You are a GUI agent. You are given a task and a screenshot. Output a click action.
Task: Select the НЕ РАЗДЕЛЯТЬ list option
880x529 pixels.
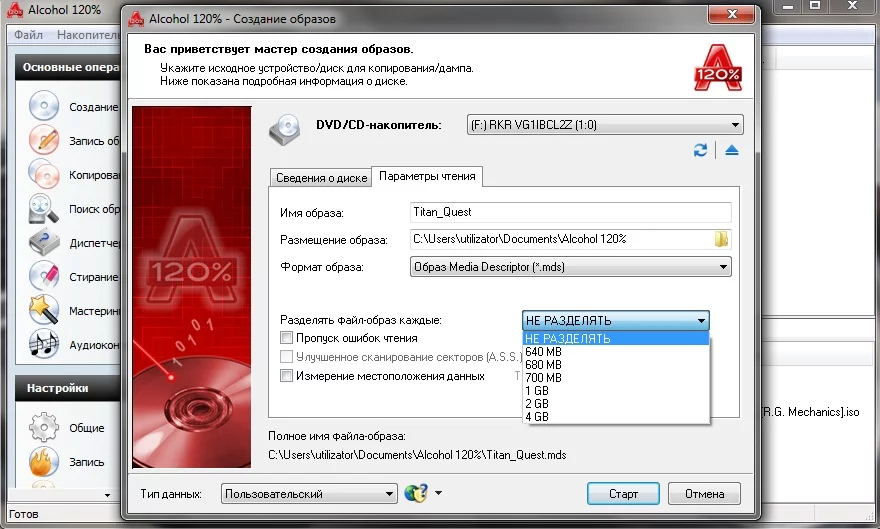(616, 338)
